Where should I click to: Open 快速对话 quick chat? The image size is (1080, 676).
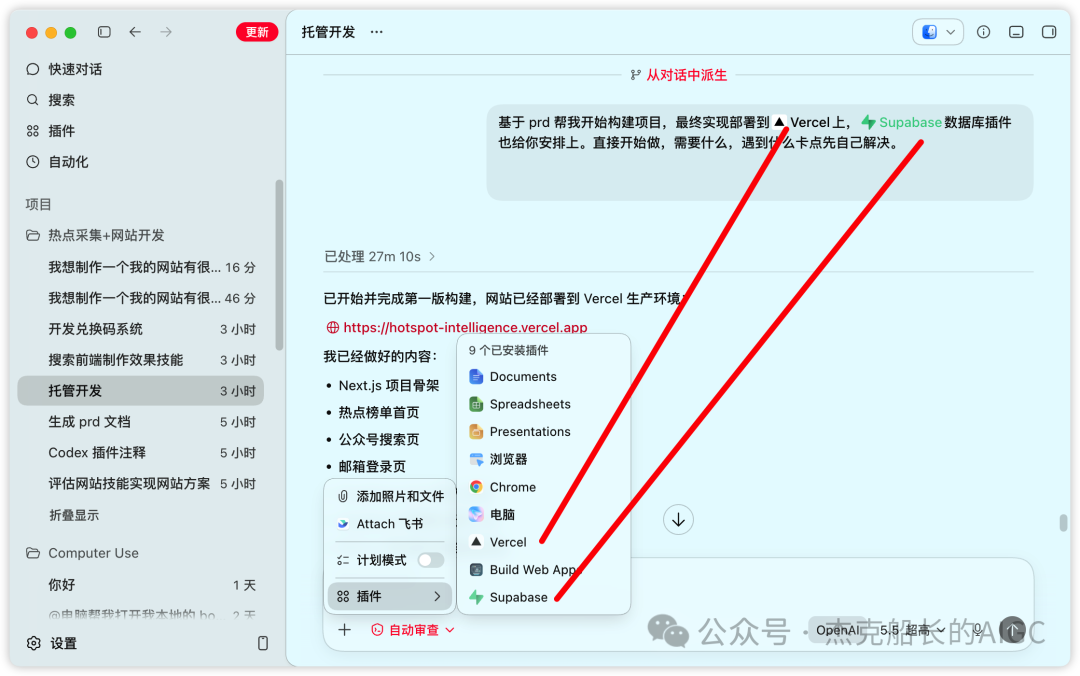[74, 69]
